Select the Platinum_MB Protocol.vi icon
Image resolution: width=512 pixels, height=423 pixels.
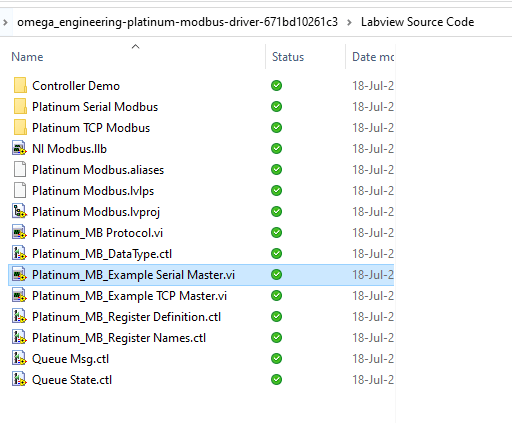tap(19, 233)
